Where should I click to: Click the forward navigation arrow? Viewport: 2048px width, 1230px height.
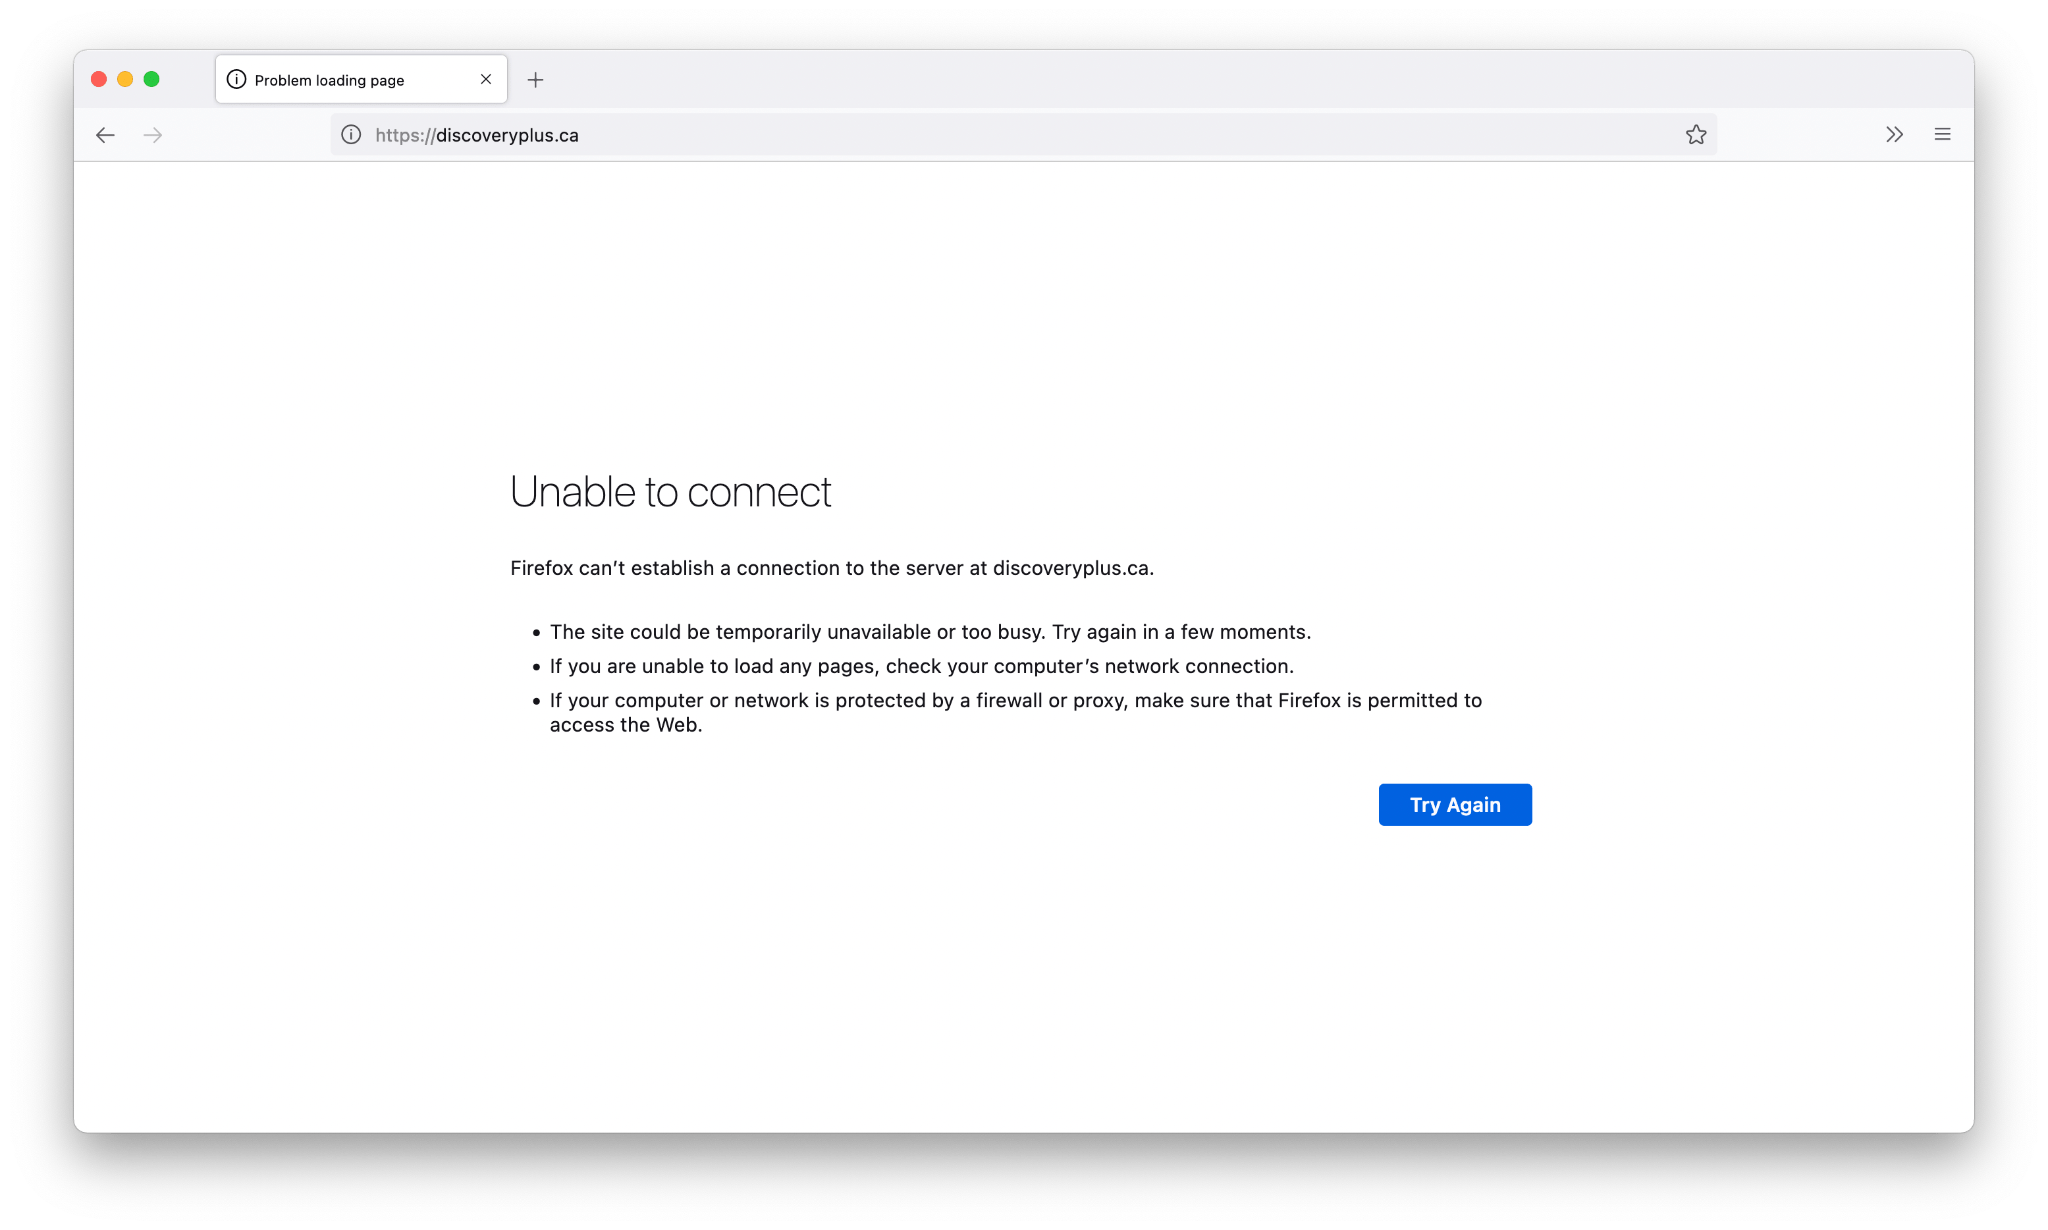[x=154, y=134]
